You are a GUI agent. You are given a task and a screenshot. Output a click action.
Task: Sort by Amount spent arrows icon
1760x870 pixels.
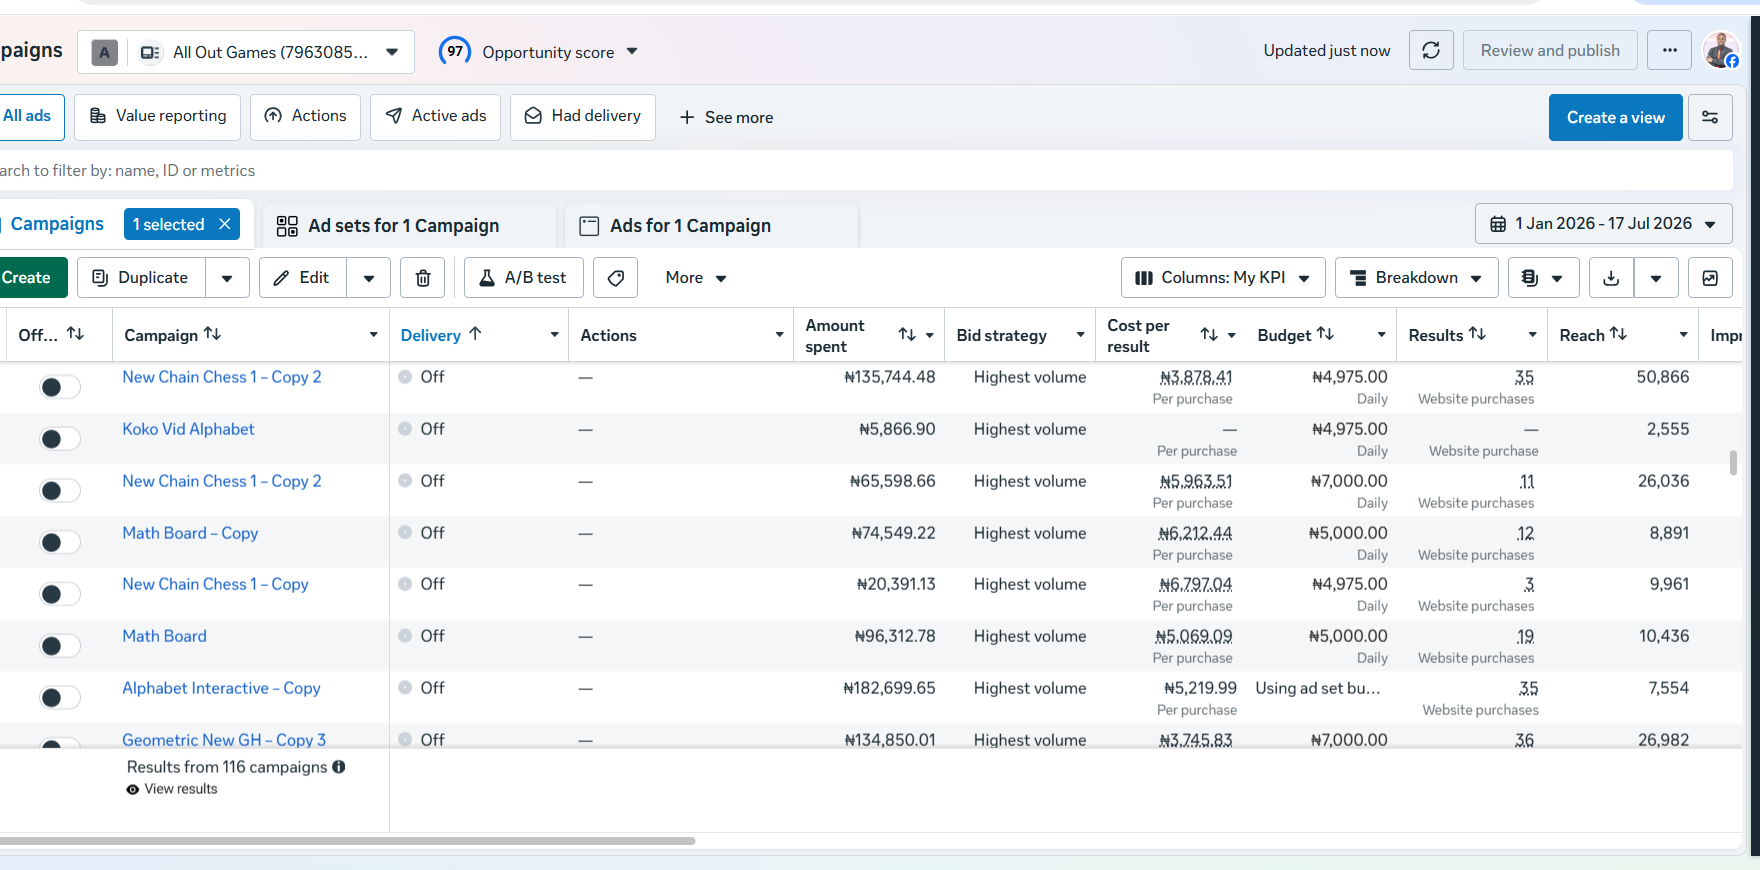pos(907,335)
